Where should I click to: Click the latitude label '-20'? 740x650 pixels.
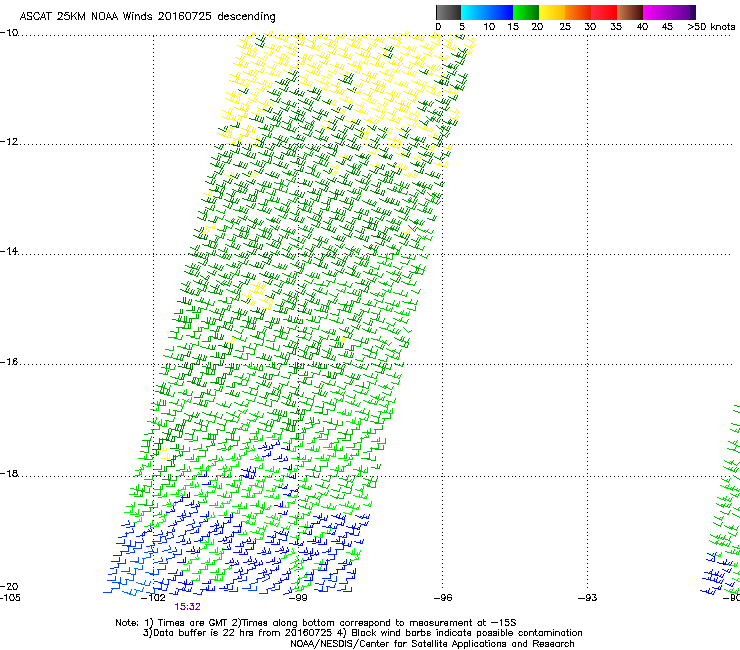point(9,586)
